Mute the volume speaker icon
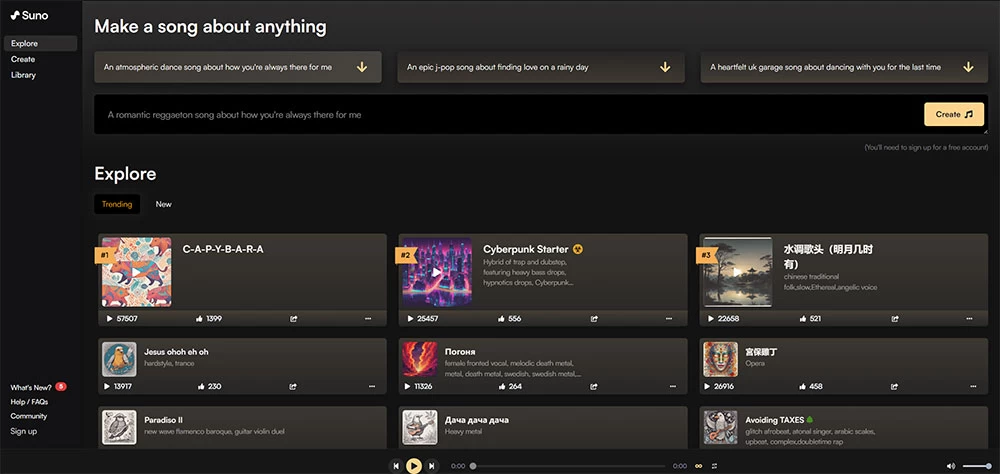The height and width of the screenshot is (474, 1000). [x=951, y=466]
